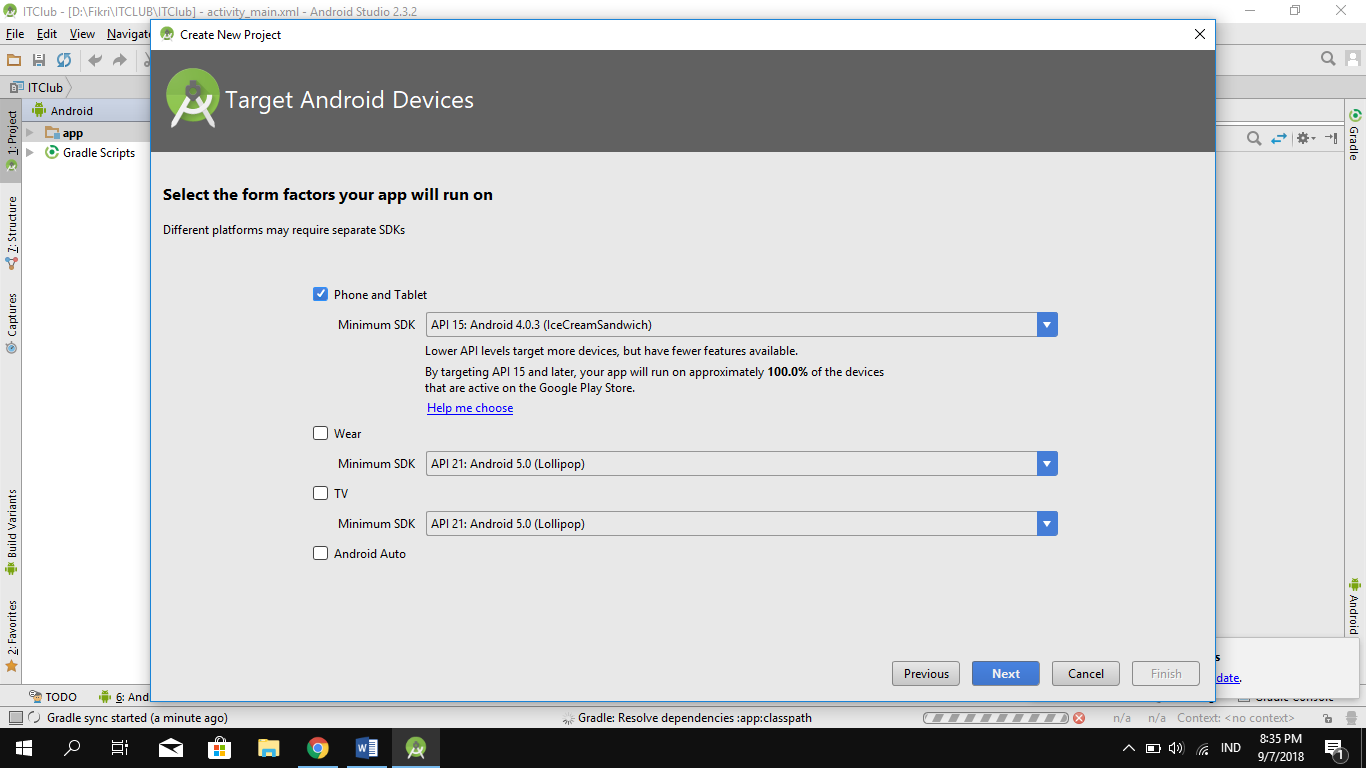The width and height of the screenshot is (1366, 768).
Task: Click the Next button
Action: click(1005, 674)
